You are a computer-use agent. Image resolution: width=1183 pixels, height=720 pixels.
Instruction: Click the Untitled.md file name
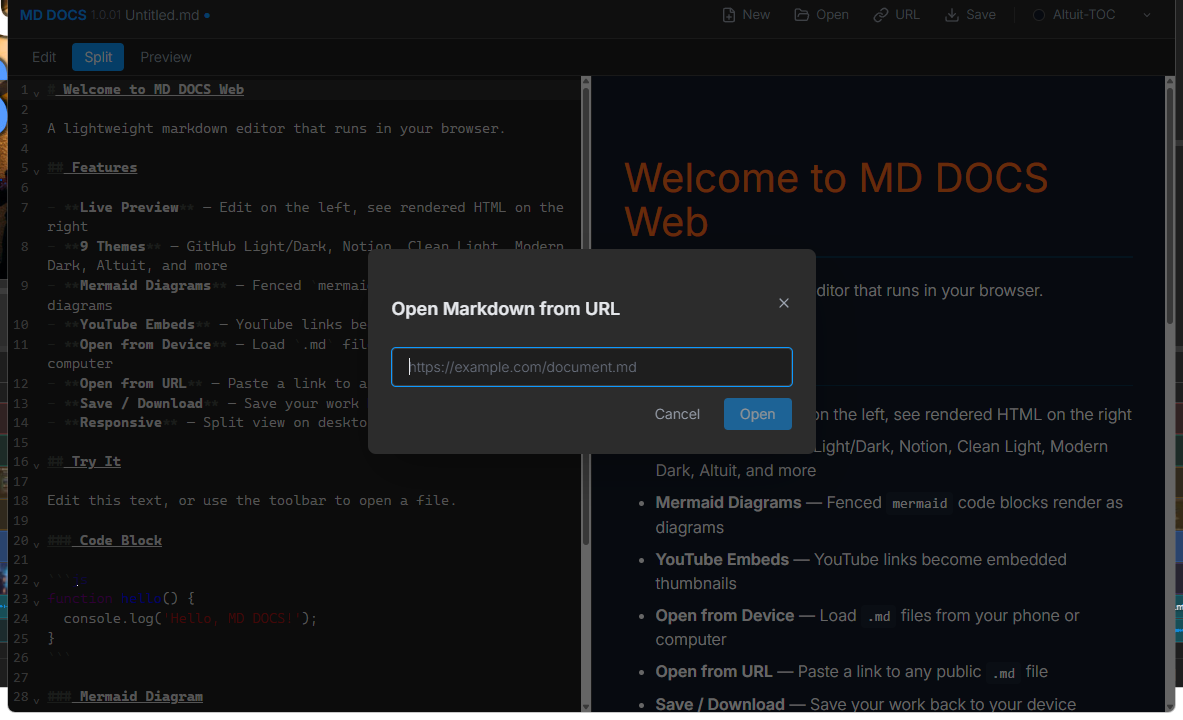click(162, 15)
